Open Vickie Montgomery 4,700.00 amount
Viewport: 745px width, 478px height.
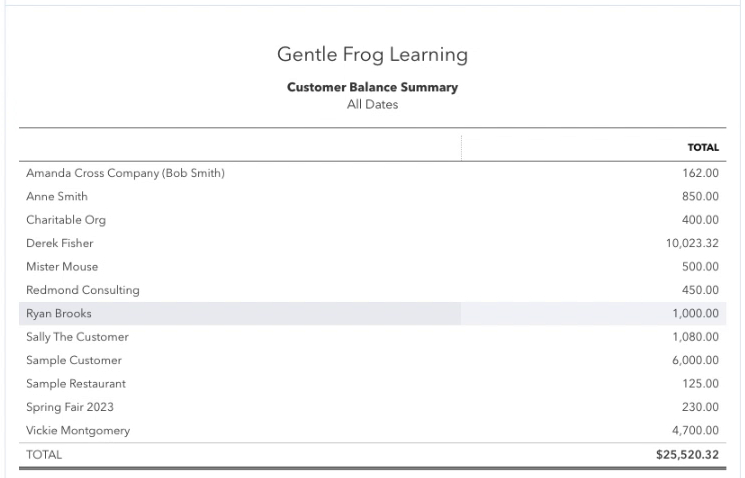[696, 430]
